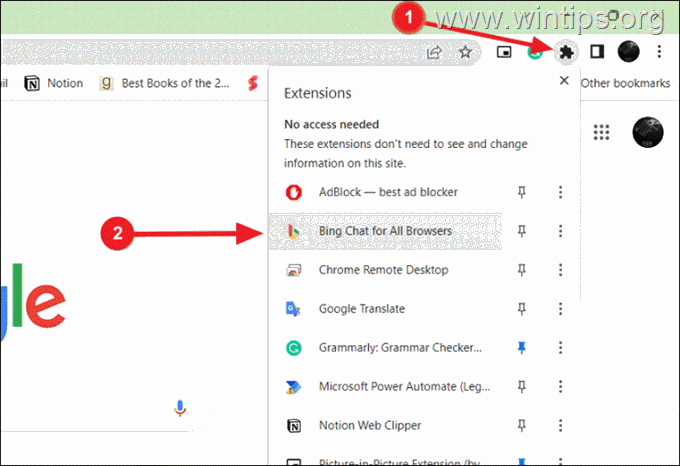680x466 pixels.
Task: Open Bing Chat for All Browsers extension
Action: tap(386, 231)
